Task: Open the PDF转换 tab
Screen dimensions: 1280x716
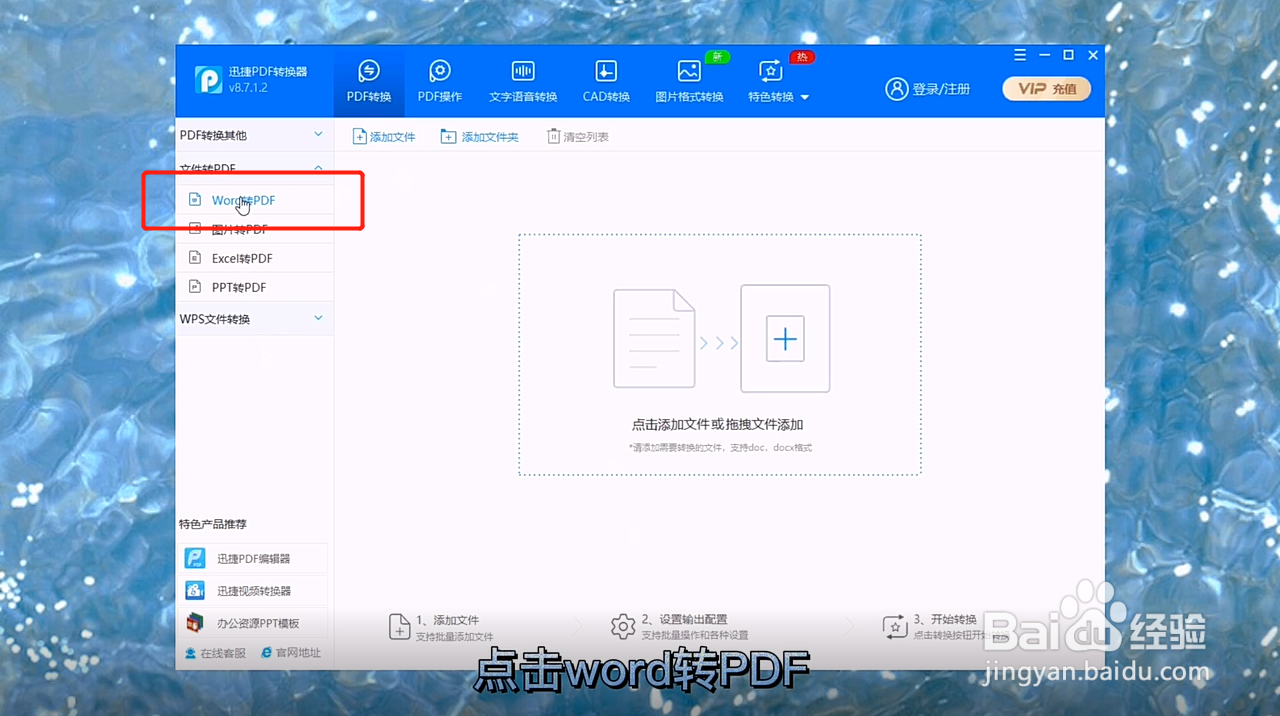Action: tap(368, 81)
